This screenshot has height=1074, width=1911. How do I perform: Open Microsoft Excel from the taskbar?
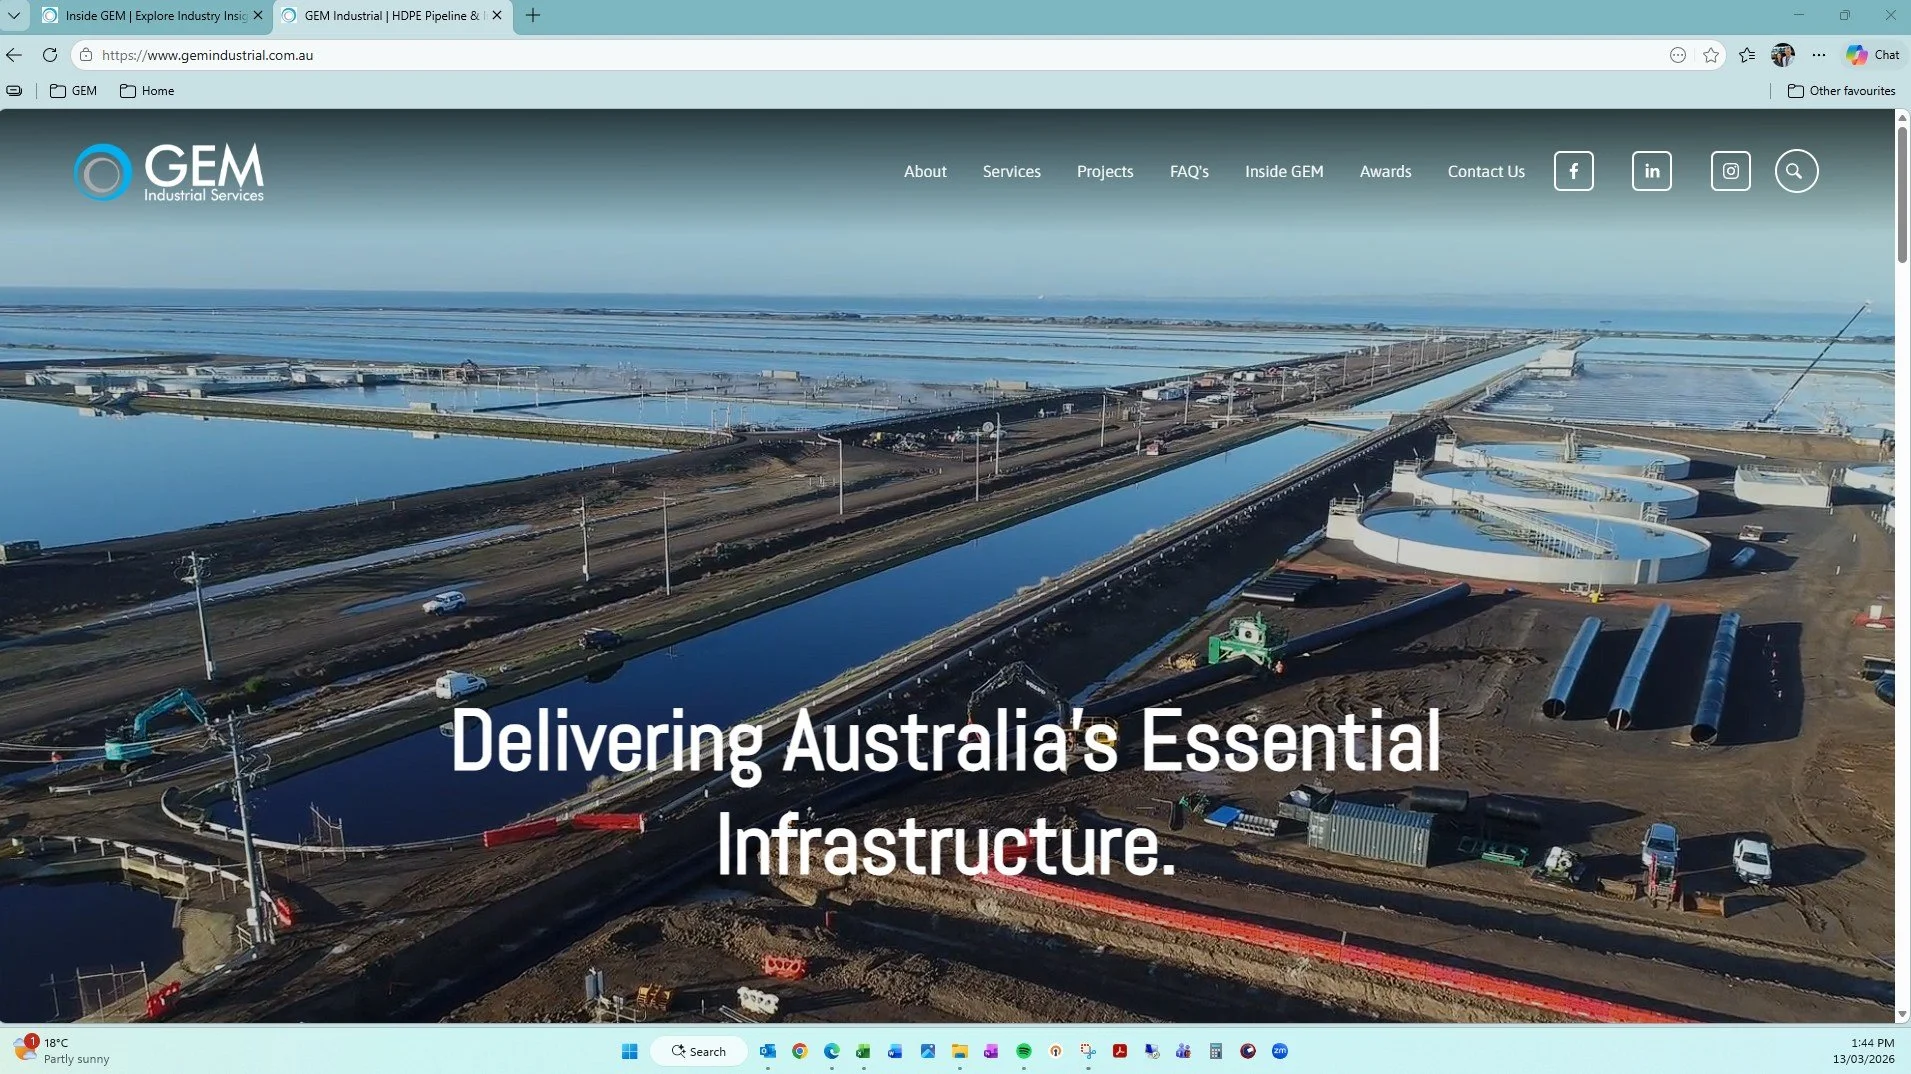point(862,1051)
